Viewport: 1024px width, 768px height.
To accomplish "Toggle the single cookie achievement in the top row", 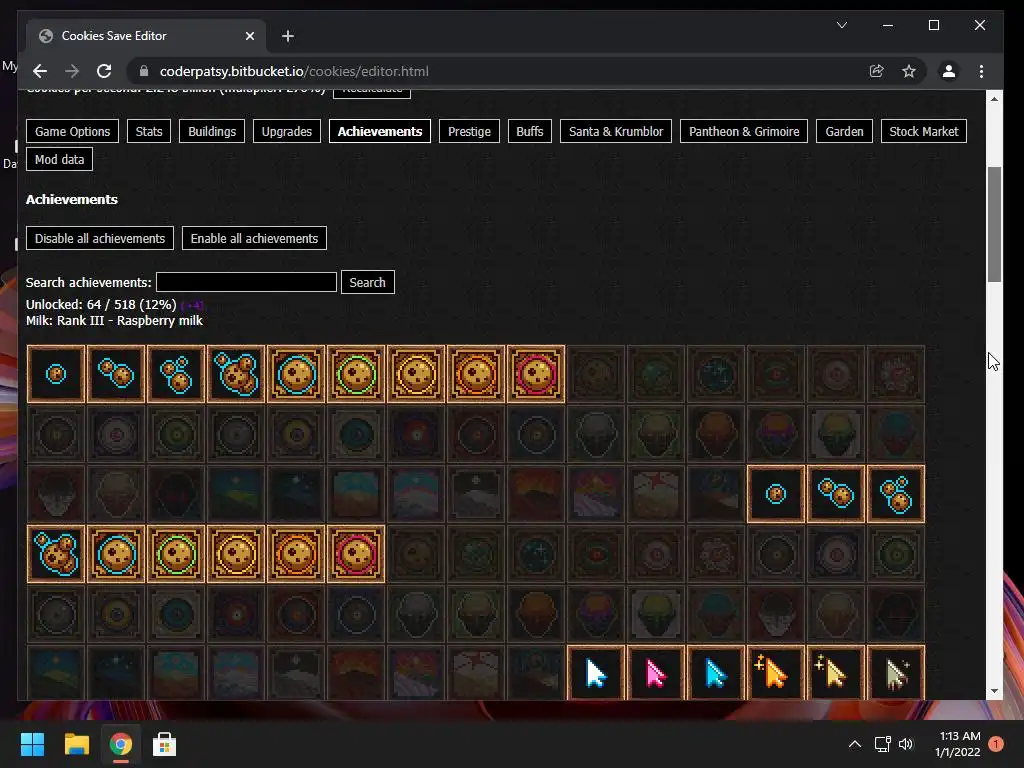I will (x=56, y=374).
